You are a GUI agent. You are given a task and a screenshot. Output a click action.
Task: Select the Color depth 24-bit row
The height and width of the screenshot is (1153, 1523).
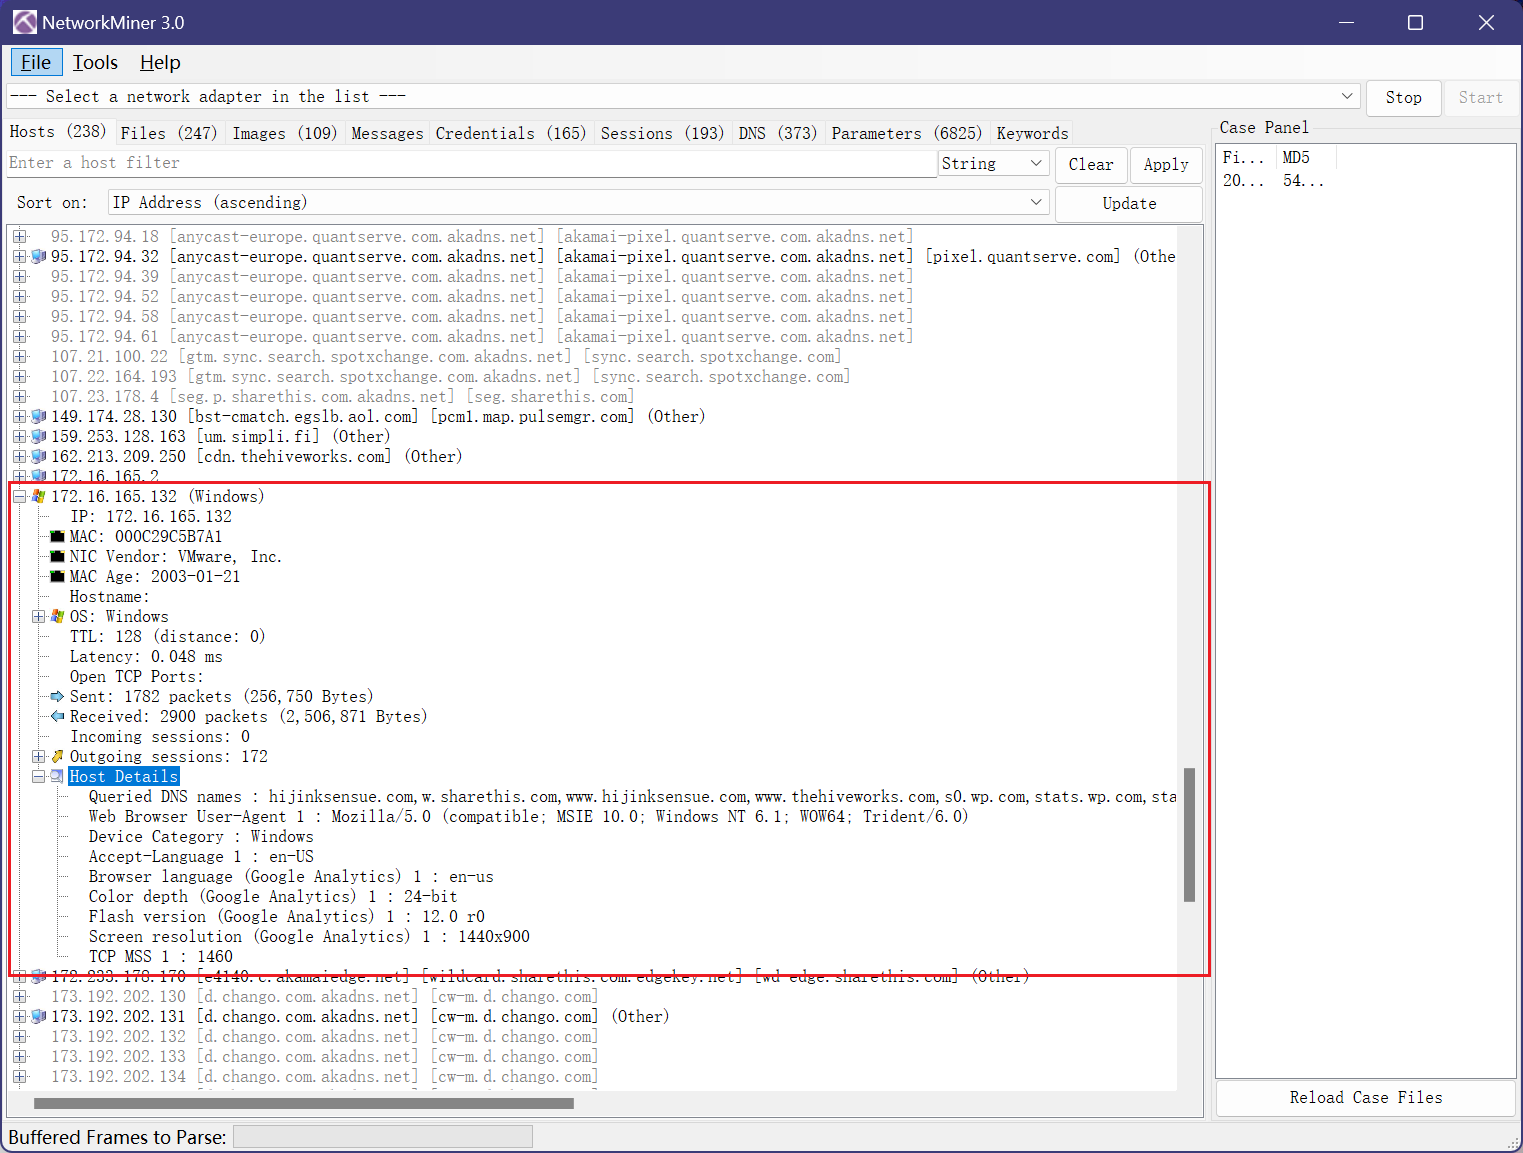coord(273,896)
